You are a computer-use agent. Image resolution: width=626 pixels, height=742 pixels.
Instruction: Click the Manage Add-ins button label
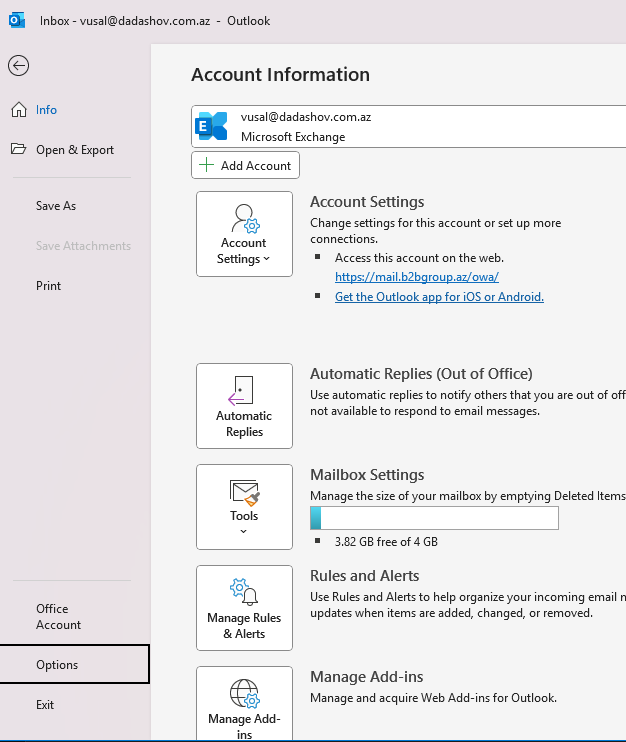coord(244,727)
